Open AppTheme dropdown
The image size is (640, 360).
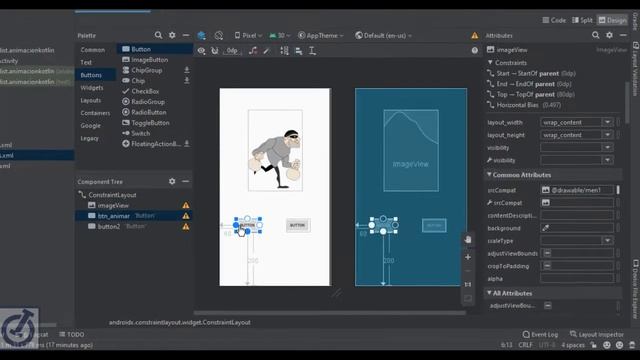(321, 36)
